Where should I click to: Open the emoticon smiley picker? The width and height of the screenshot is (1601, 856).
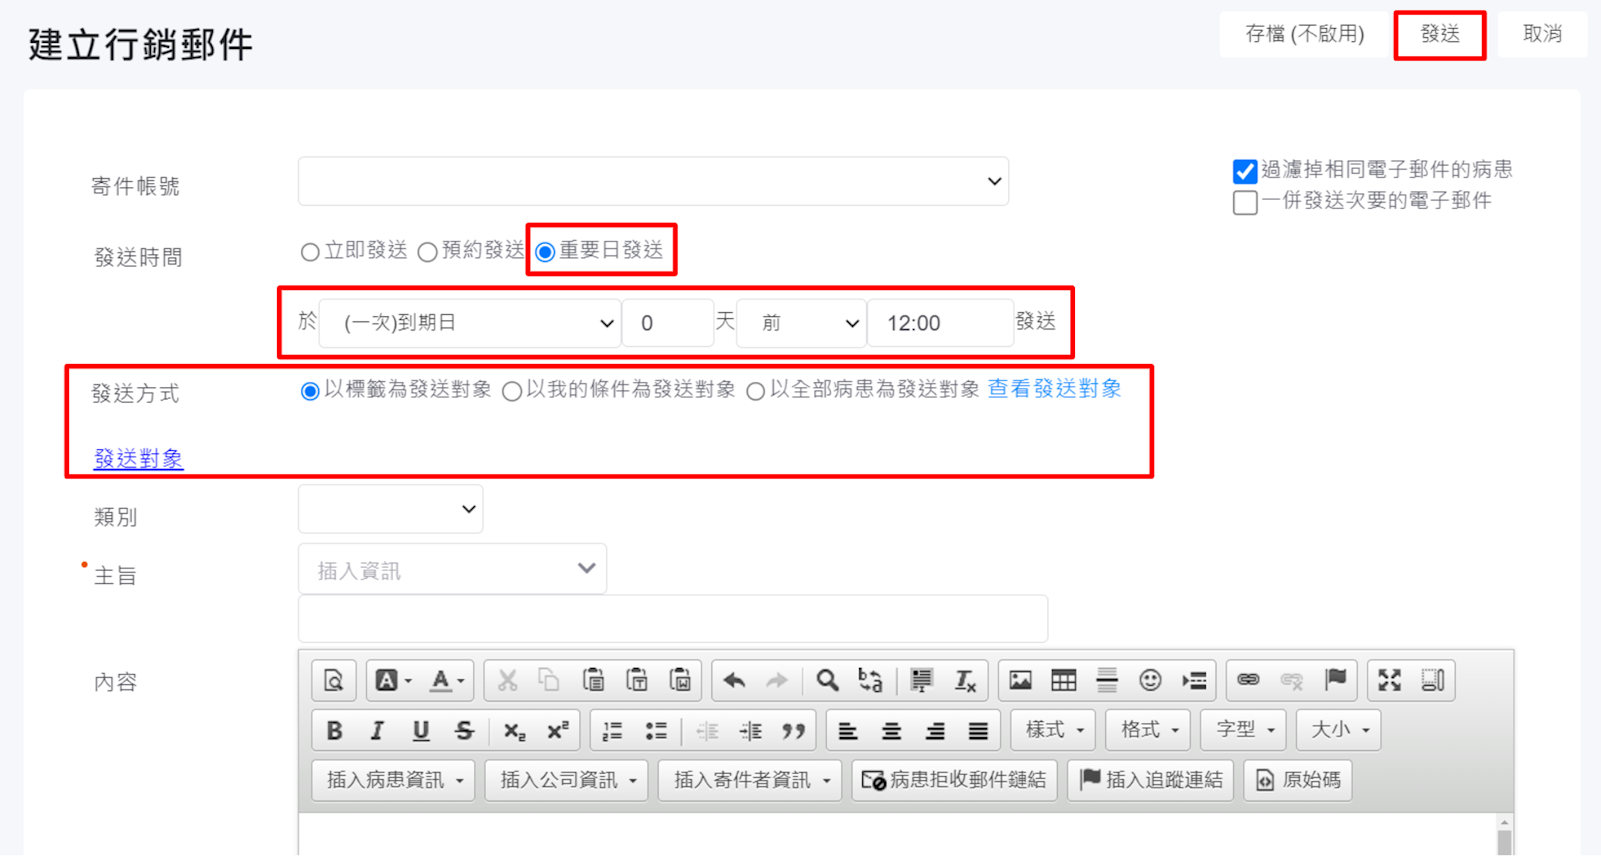pos(1150,681)
